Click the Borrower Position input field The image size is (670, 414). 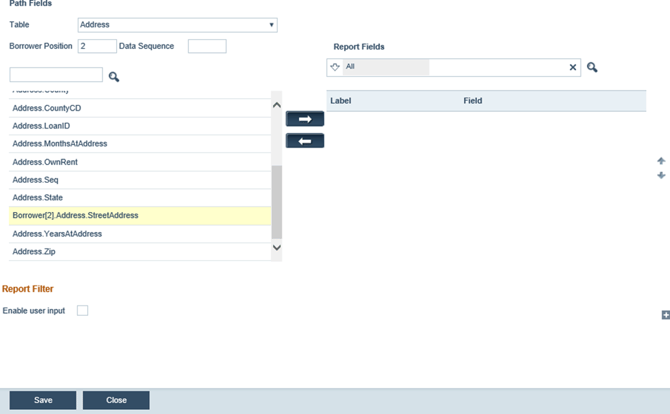pyautogui.click(x=97, y=46)
